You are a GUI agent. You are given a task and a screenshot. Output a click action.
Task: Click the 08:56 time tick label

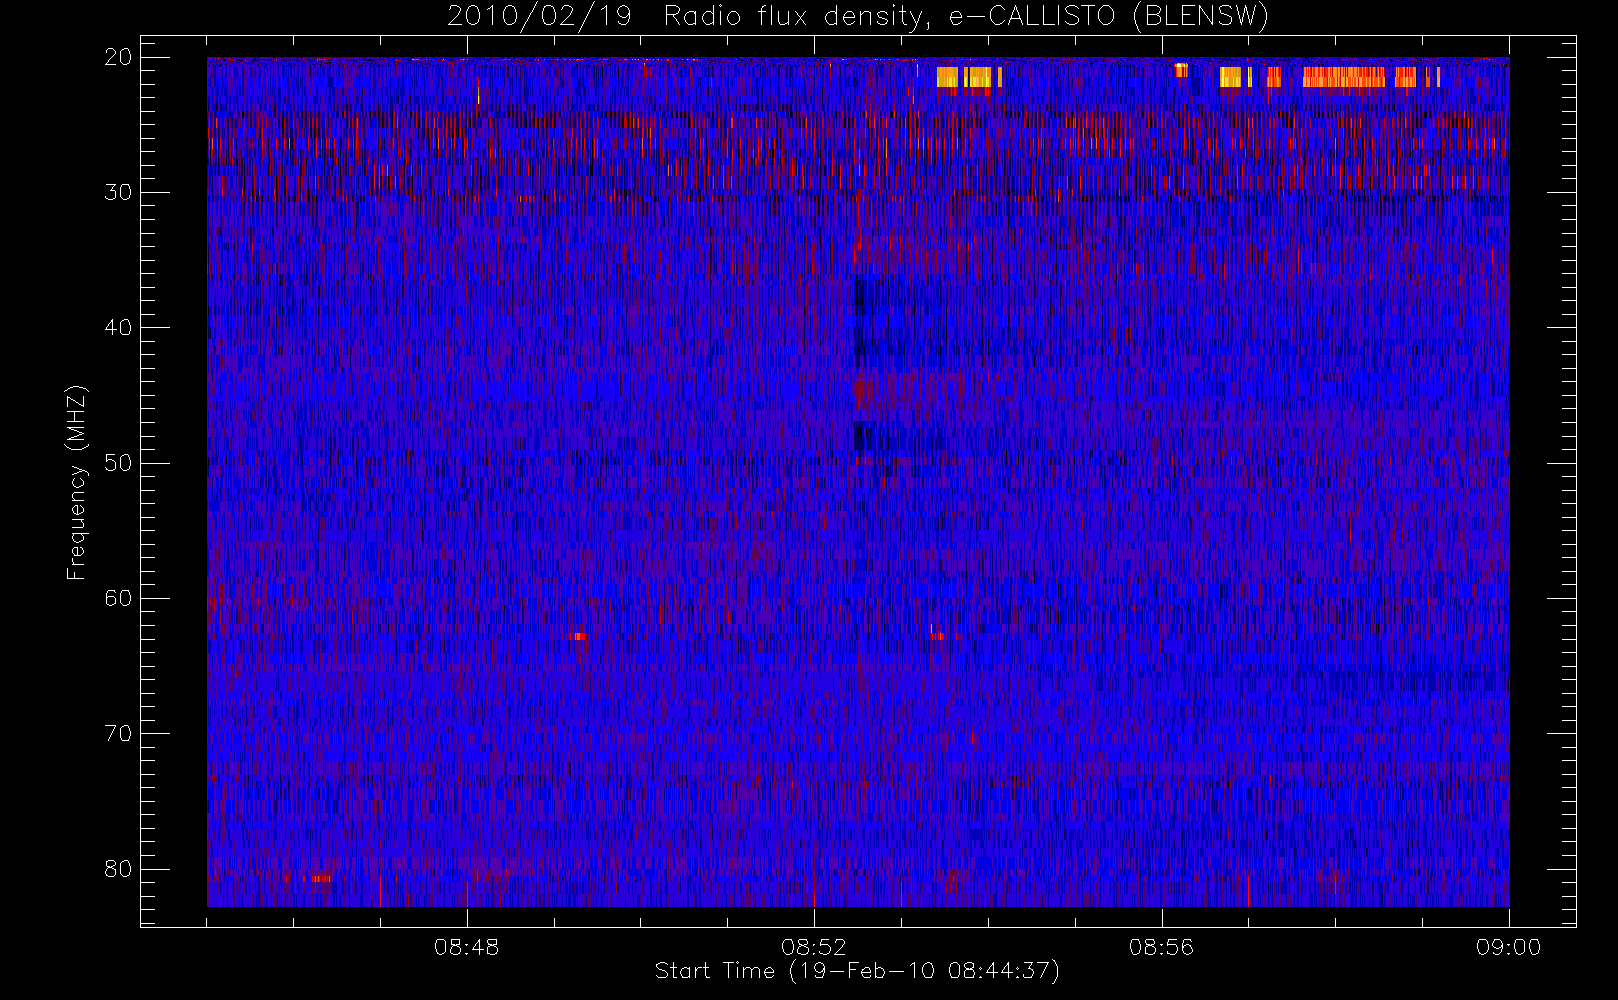pos(1161,947)
